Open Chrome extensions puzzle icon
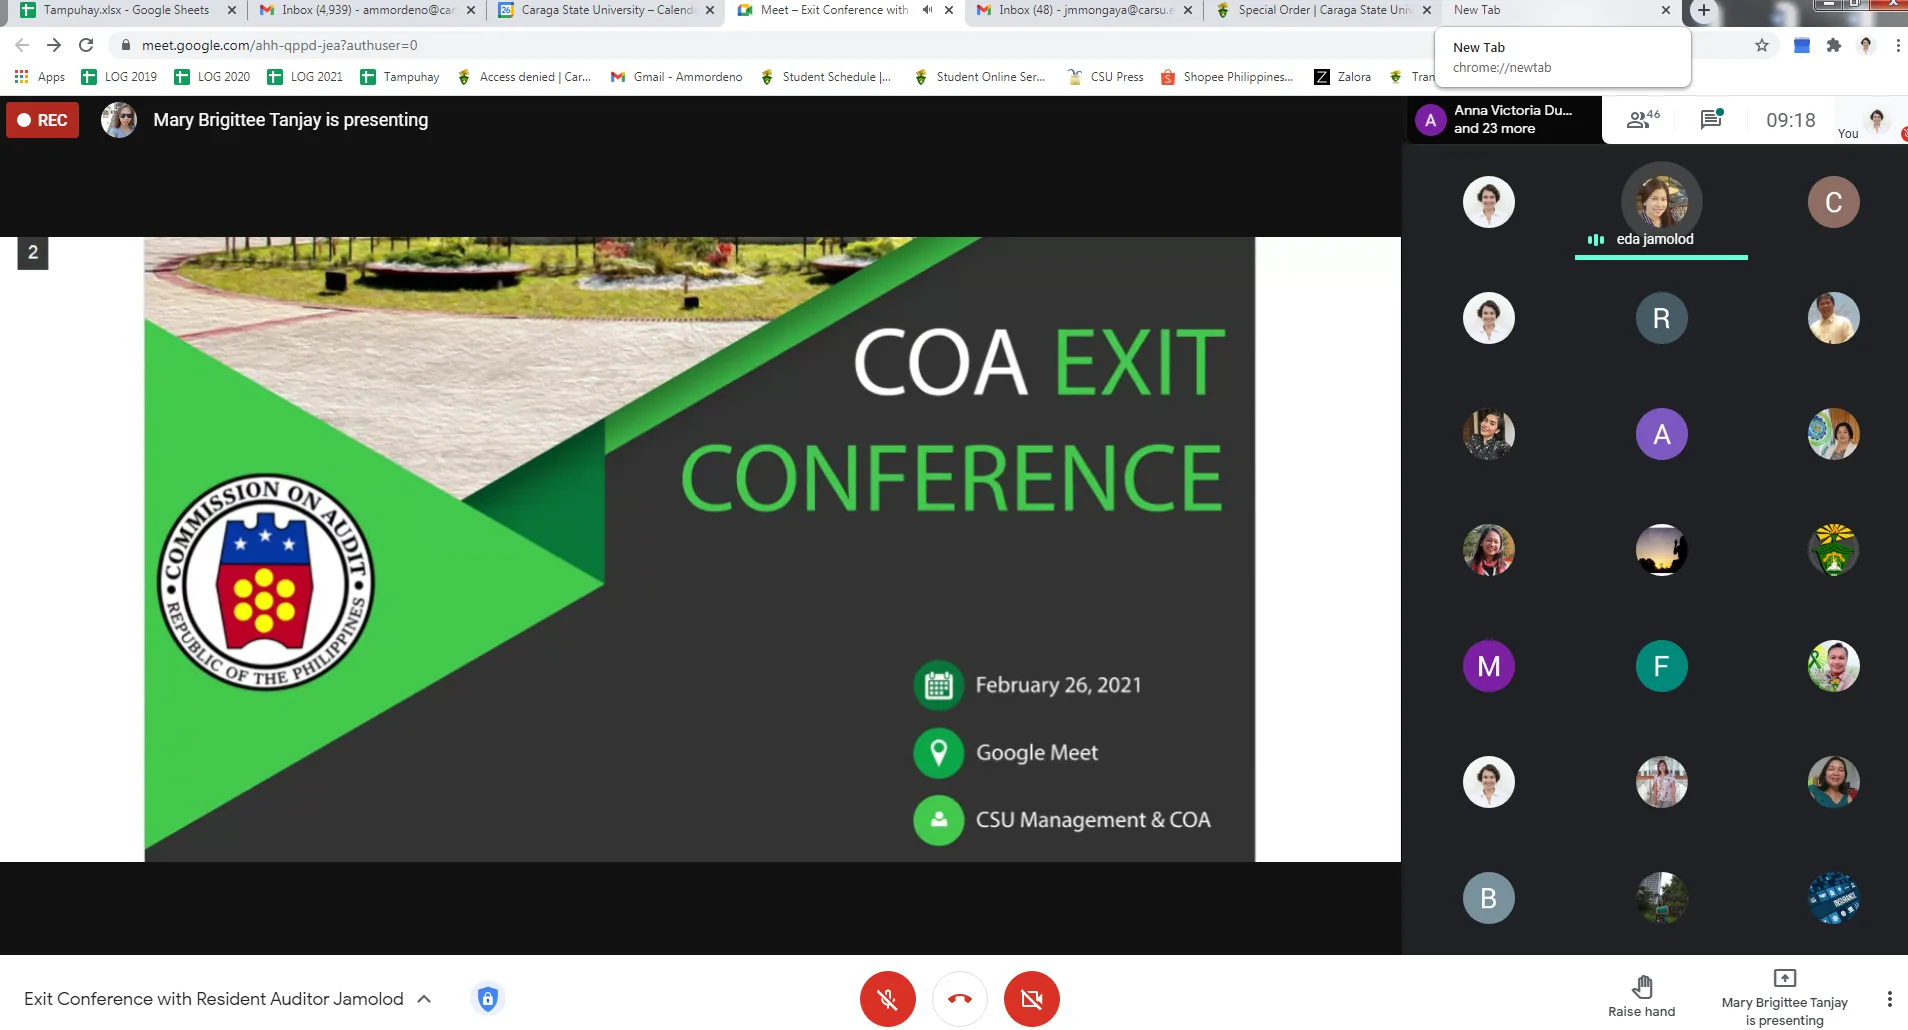 [1833, 45]
